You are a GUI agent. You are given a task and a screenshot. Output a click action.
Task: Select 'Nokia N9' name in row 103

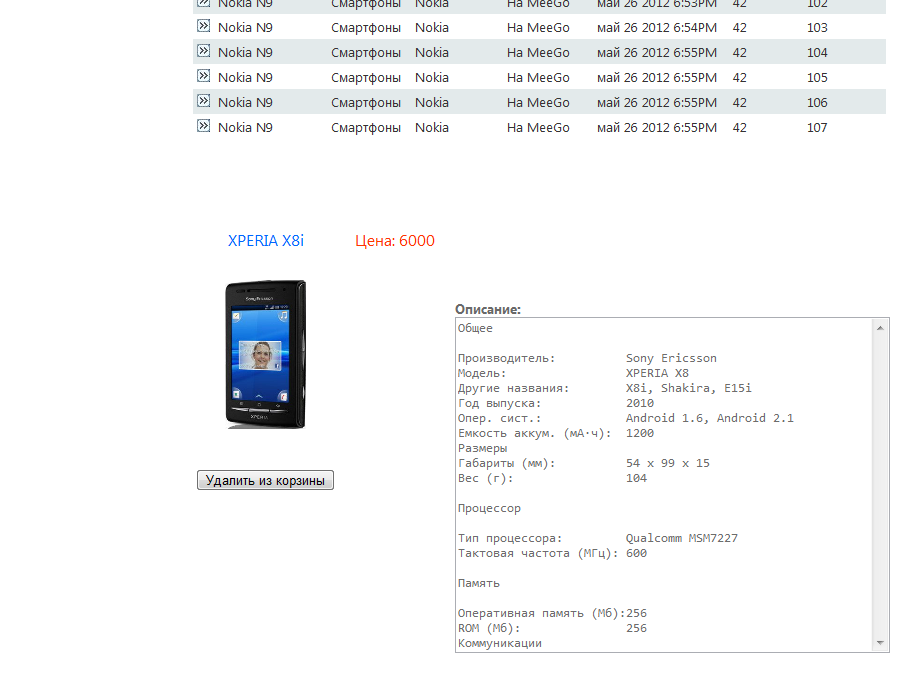click(x=245, y=27)
